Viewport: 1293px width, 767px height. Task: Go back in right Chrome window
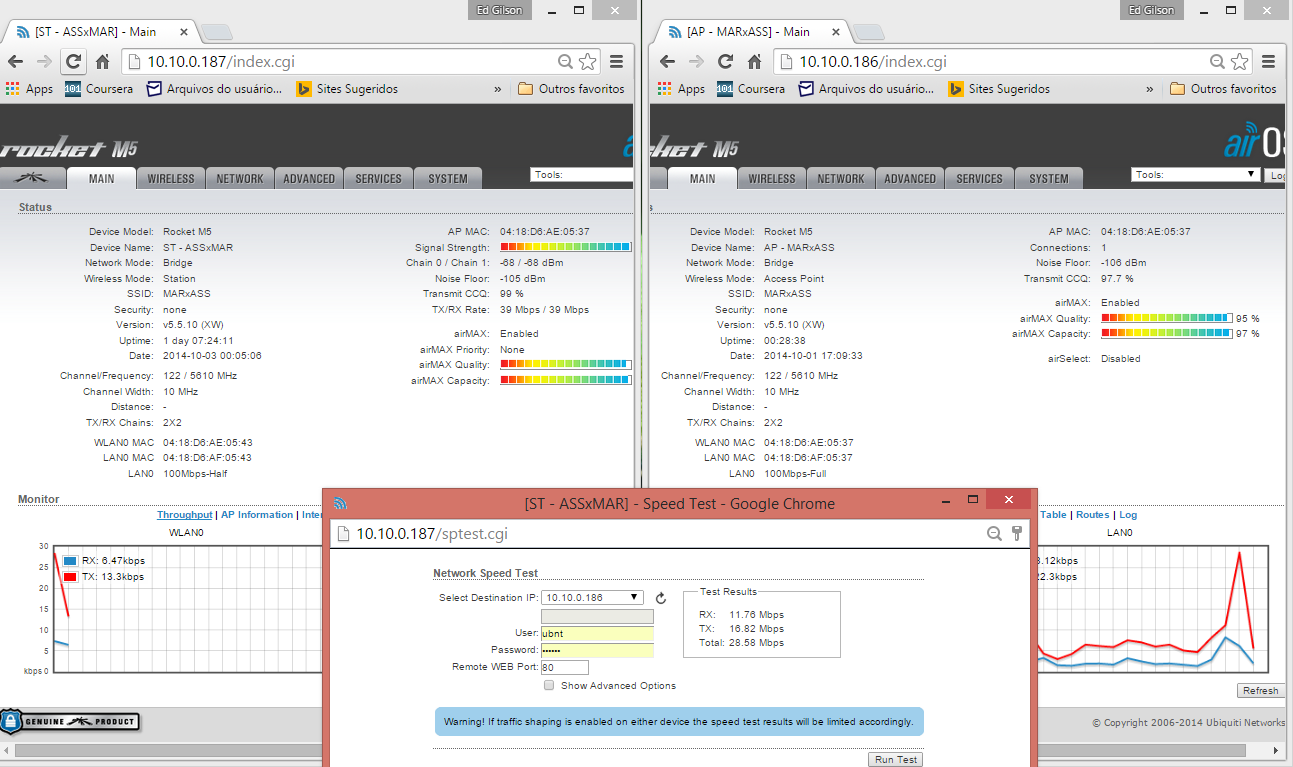click(x=669, y=62)
